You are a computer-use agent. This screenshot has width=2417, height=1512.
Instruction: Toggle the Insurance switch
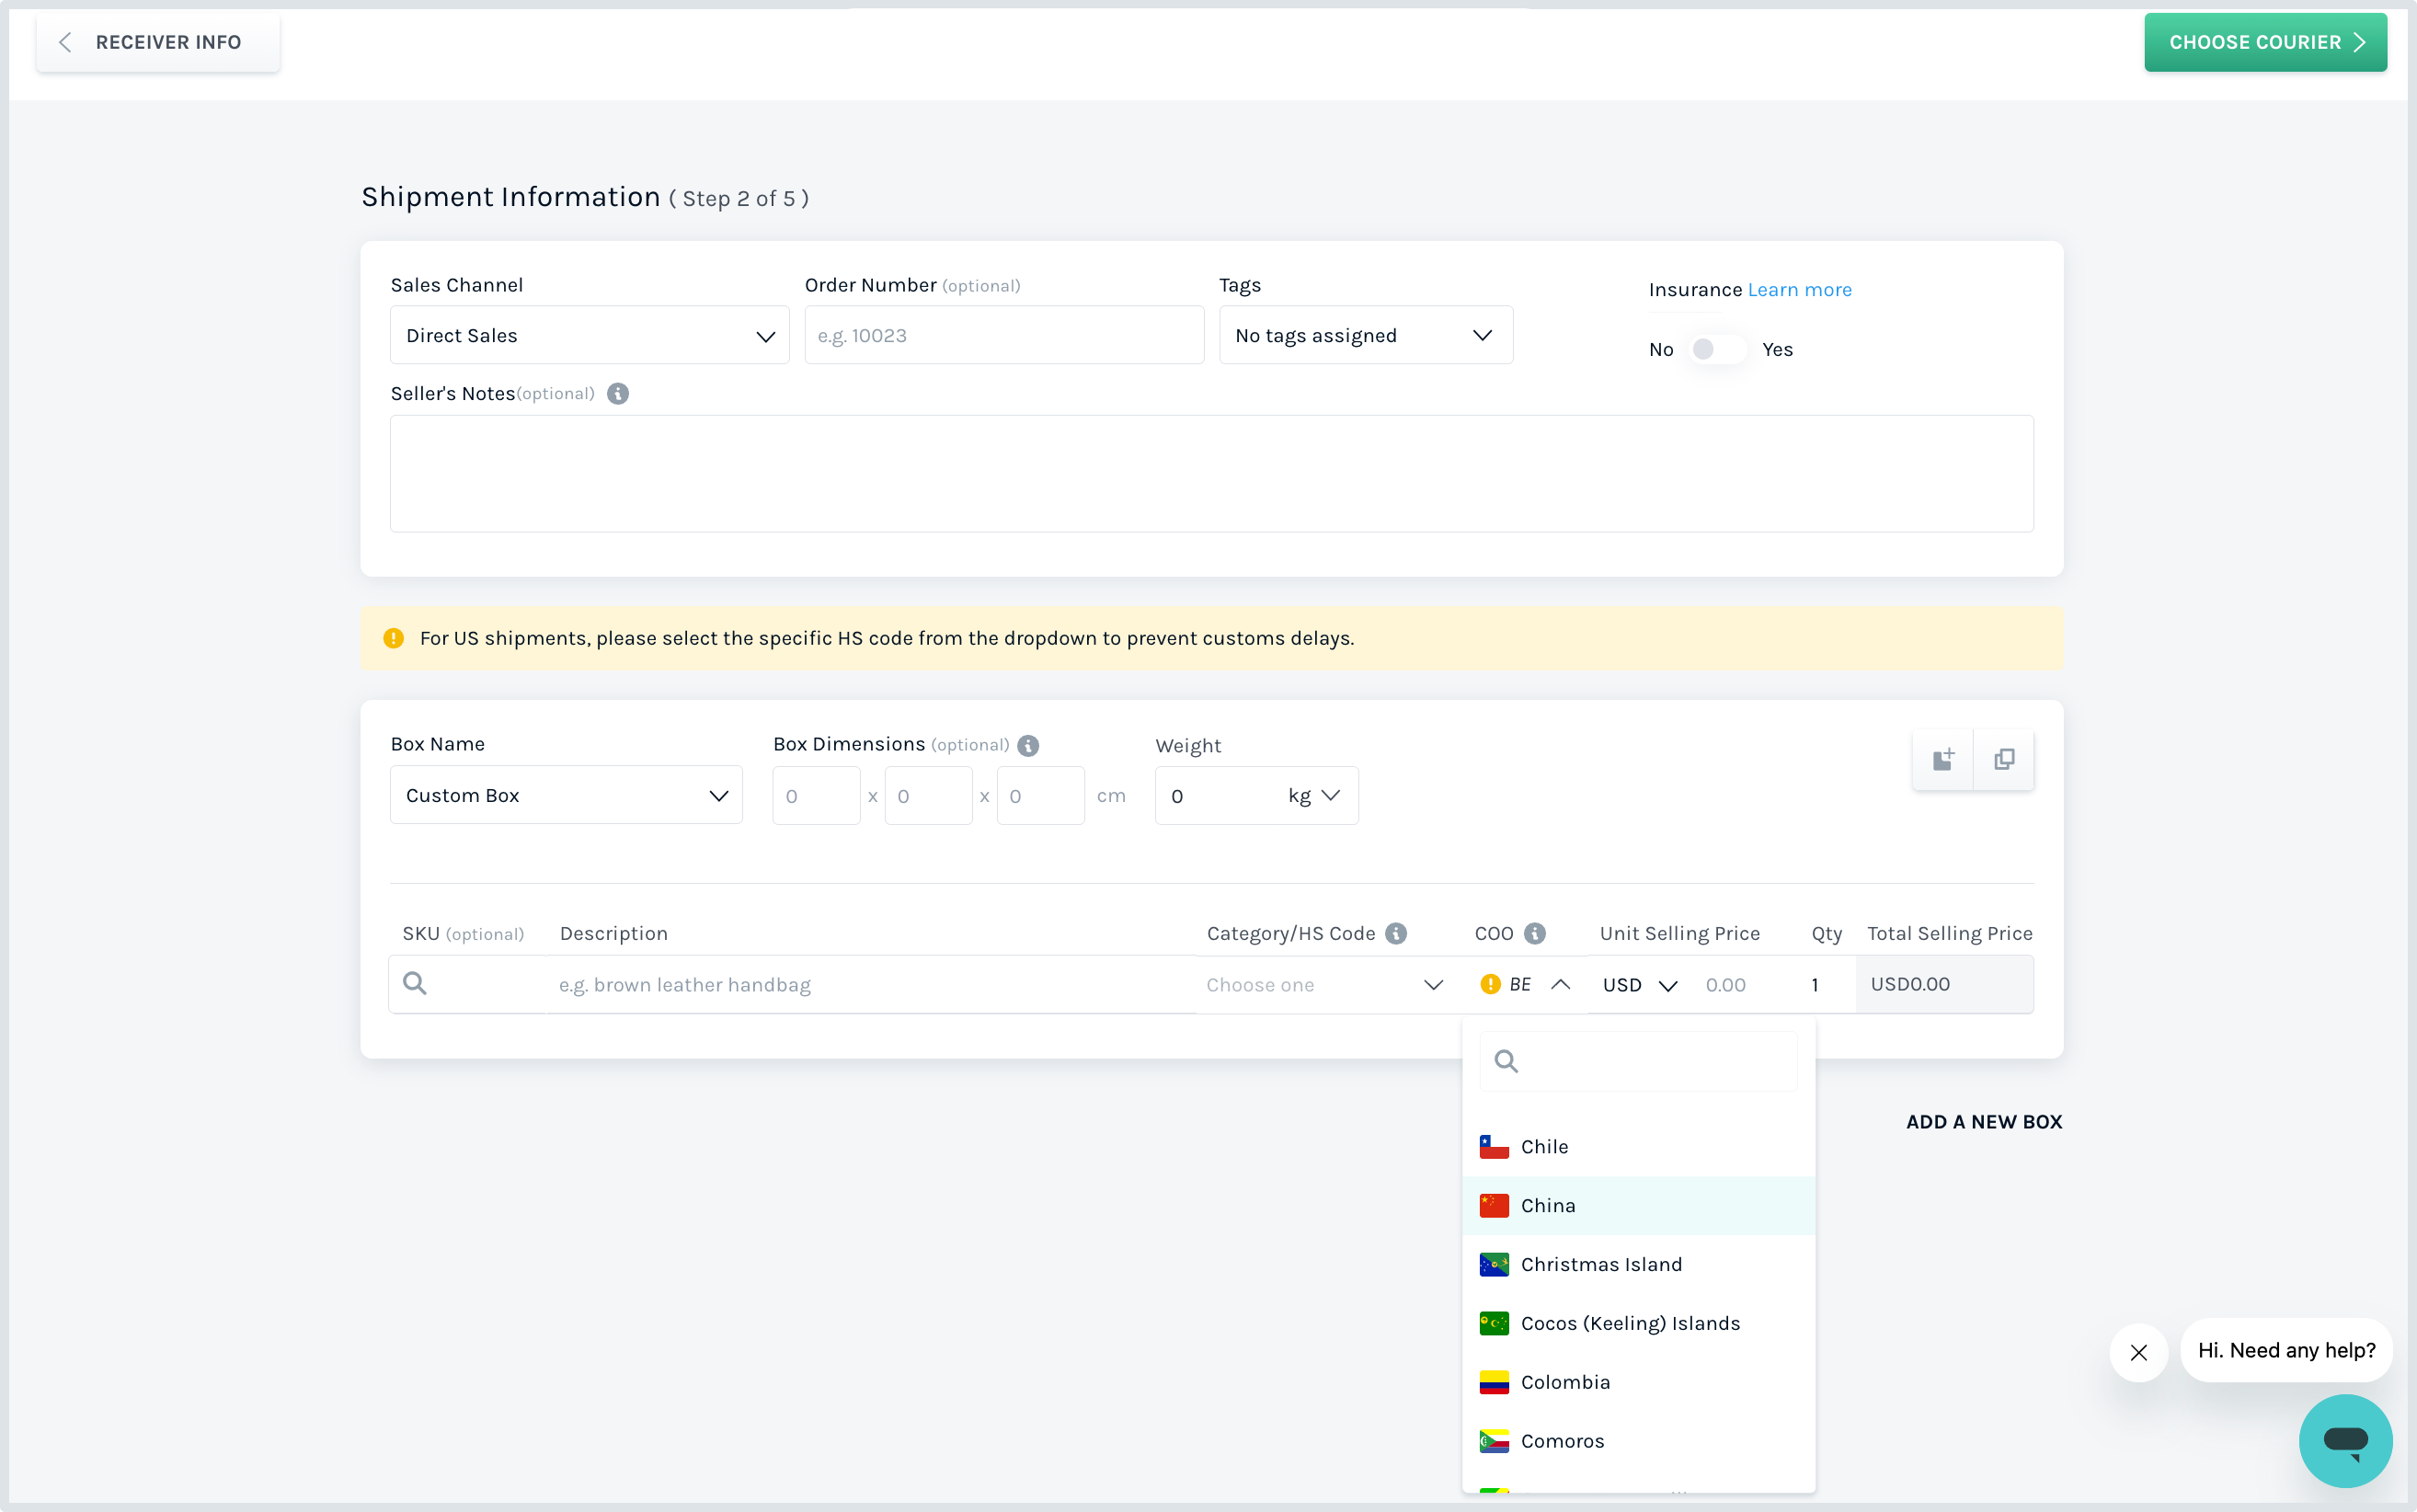1717,349
